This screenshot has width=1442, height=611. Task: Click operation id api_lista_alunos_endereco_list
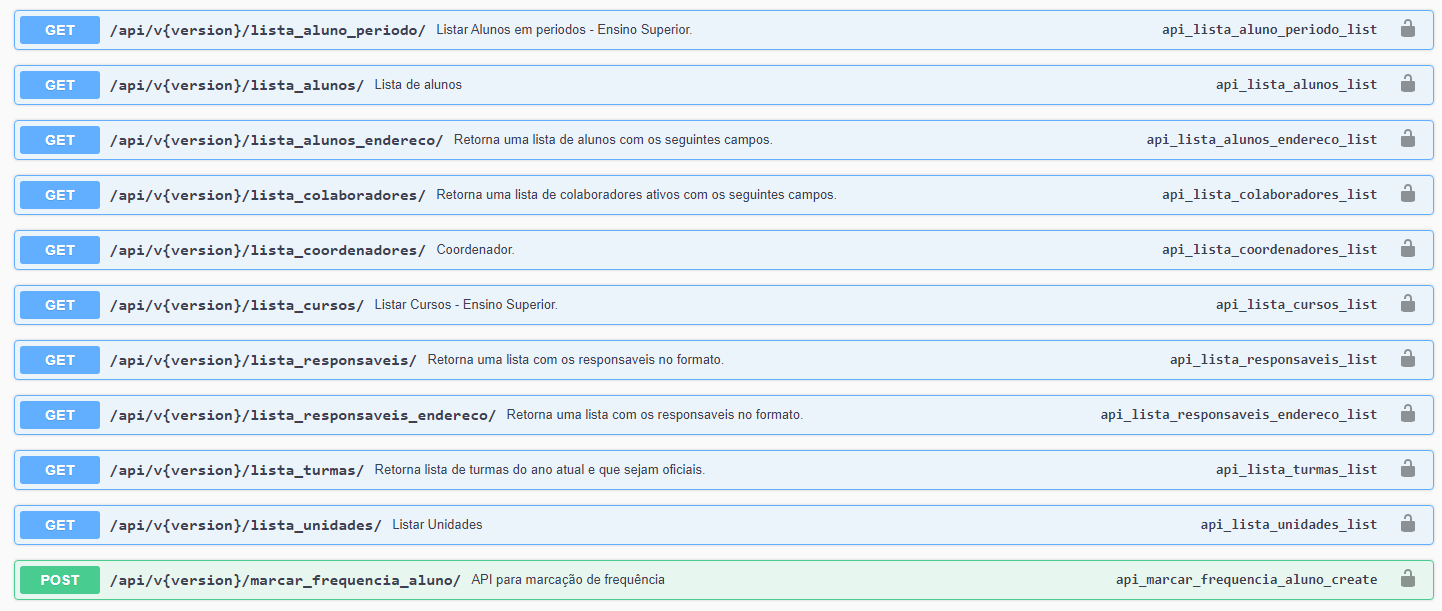pyautogui.click(x=1262, y=140)
